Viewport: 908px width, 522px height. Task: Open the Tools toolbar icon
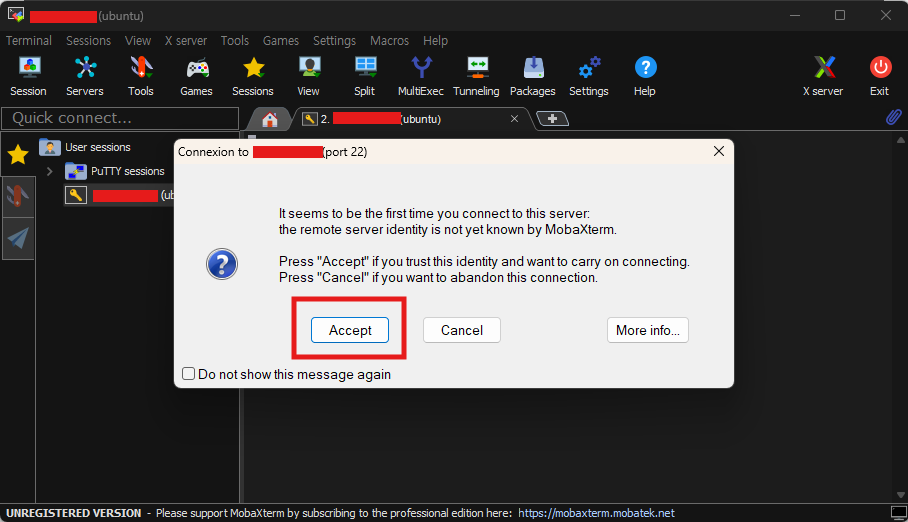point(141,76)
